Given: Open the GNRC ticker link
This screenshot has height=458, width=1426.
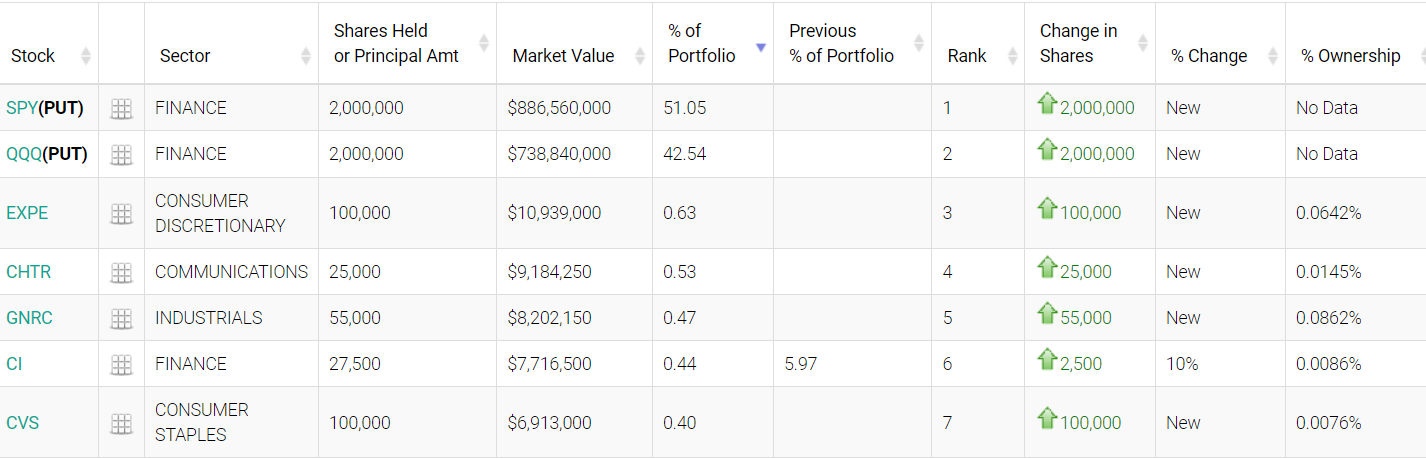Looking at the screenshot, I should click(x=29, y=318).
